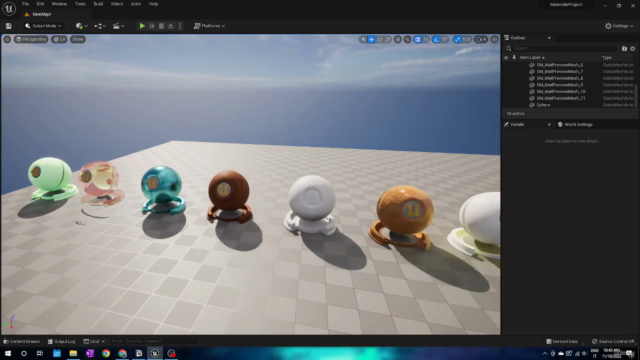Open the Output Log
Viewport: 640px width, 360px height.
[61, 341]
